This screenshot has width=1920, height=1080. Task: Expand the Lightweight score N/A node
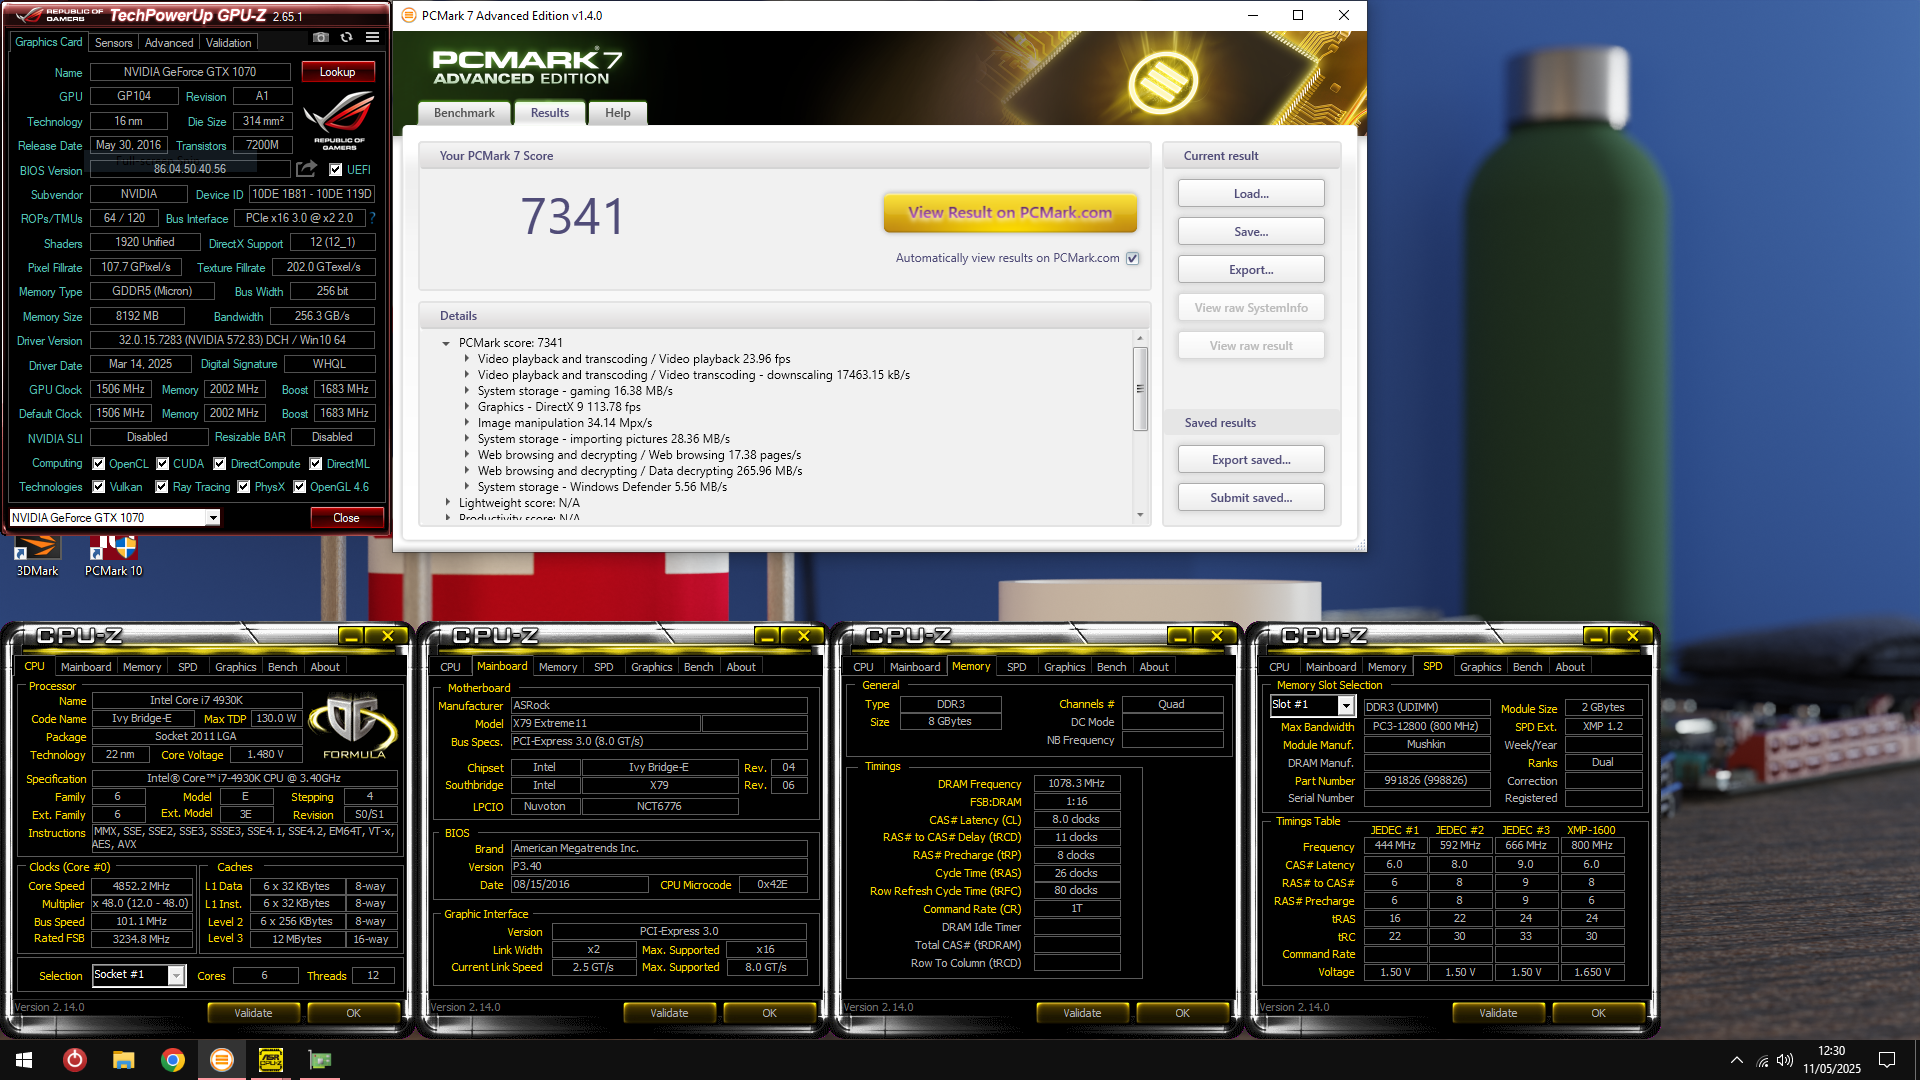(x=447, y=503)
